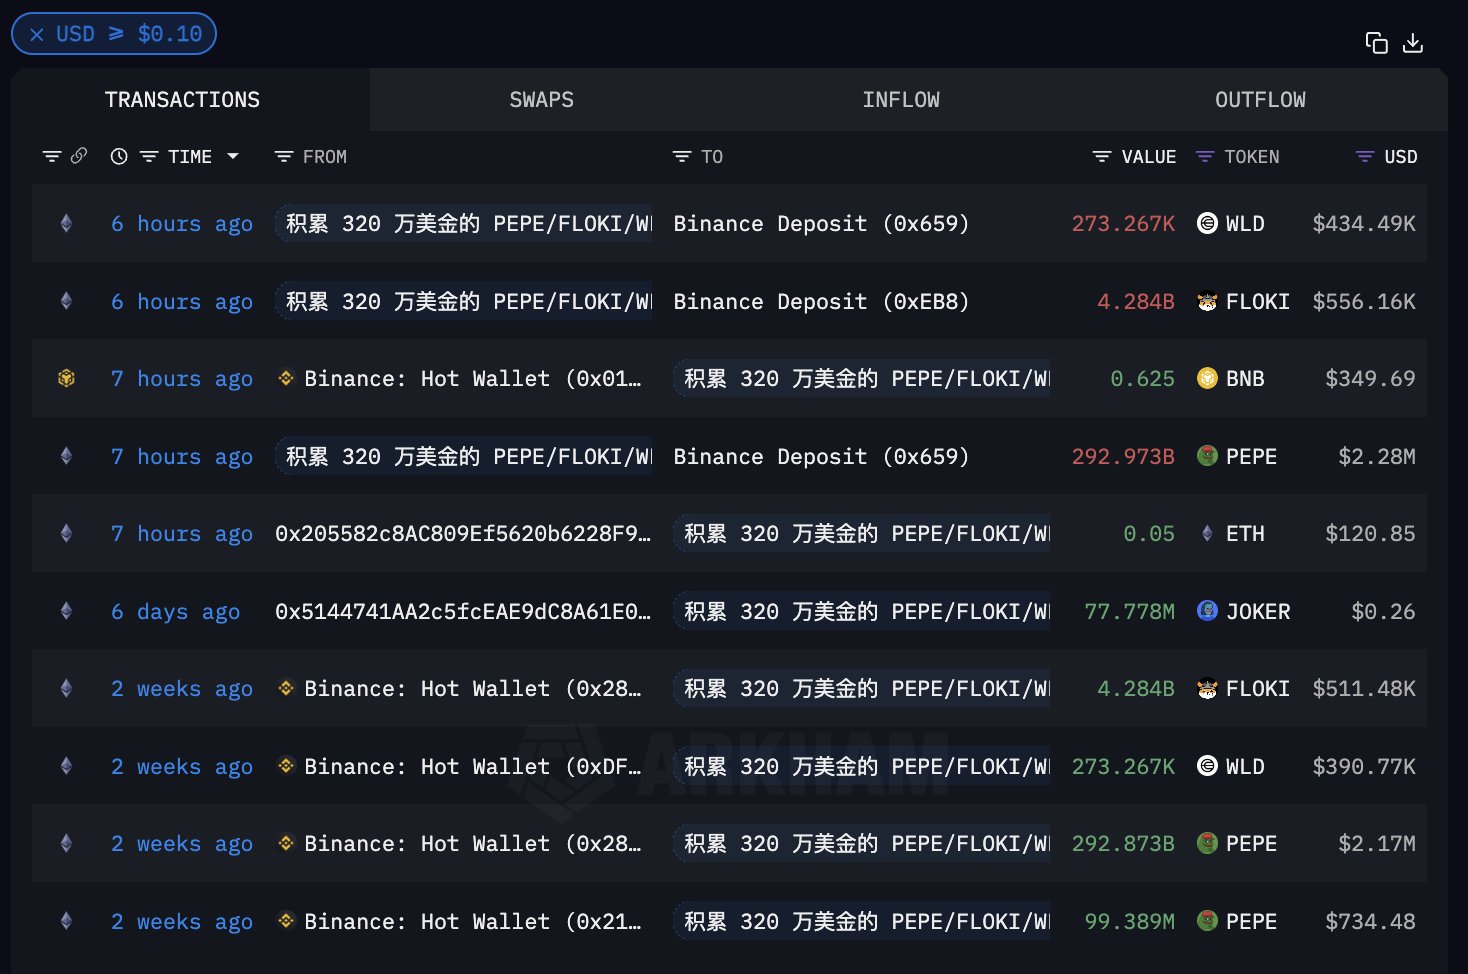Click the USD amount $2.17M
Screen dimensions: 1468x974
(x=1377, y=844)
